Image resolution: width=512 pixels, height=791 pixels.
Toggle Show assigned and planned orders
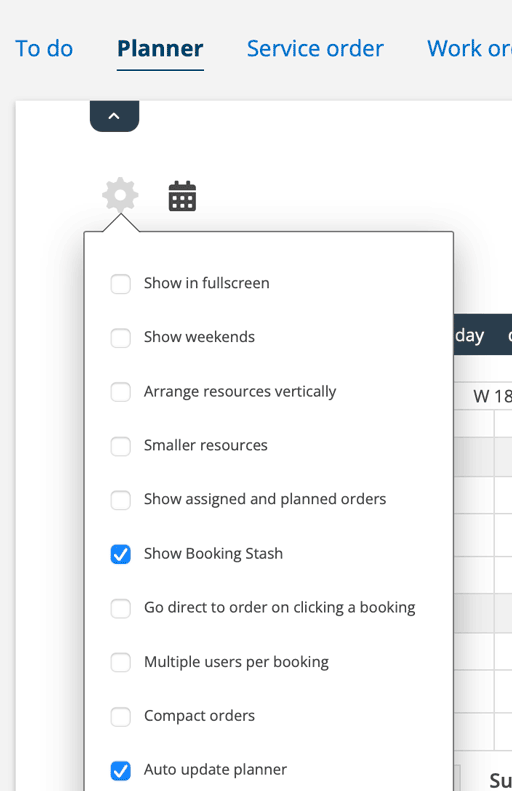(x=121, y=500)
